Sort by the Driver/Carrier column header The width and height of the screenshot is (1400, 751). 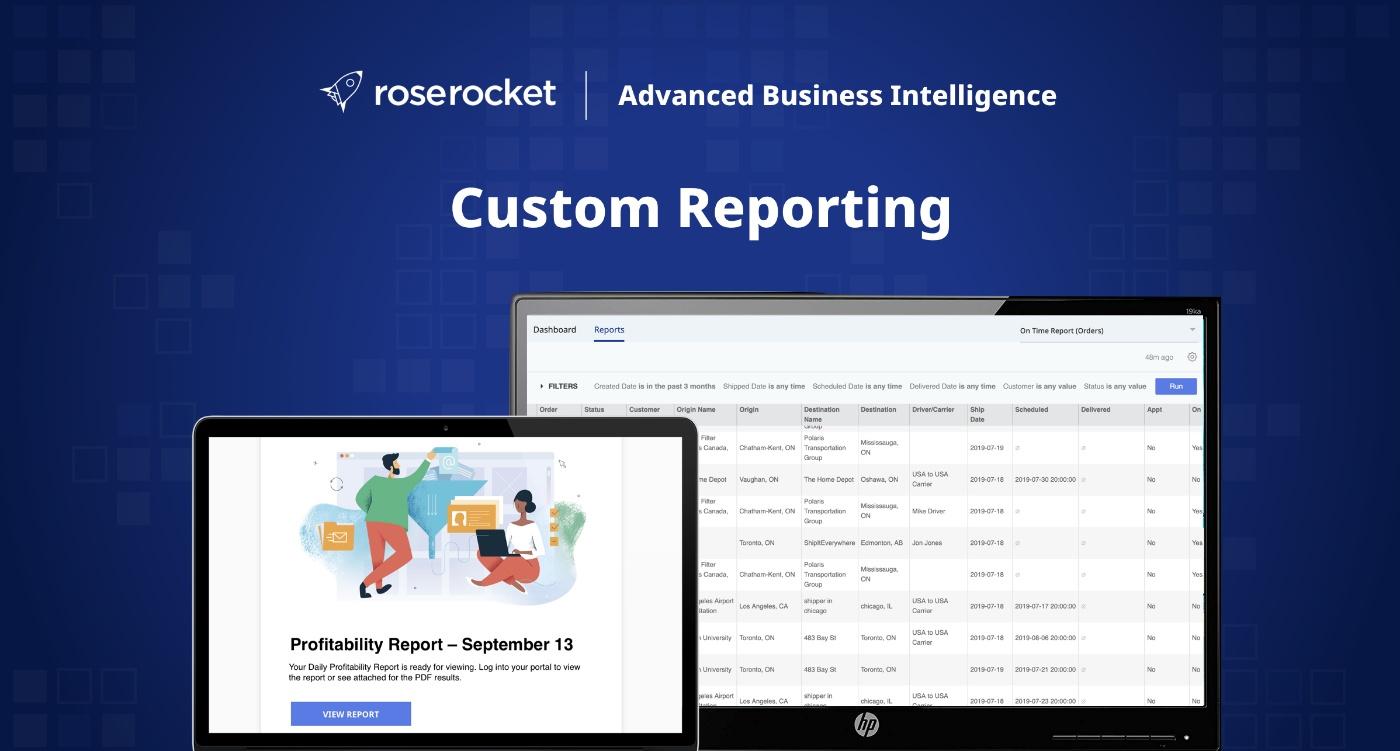pyautogui.click(x=933, y=410)
